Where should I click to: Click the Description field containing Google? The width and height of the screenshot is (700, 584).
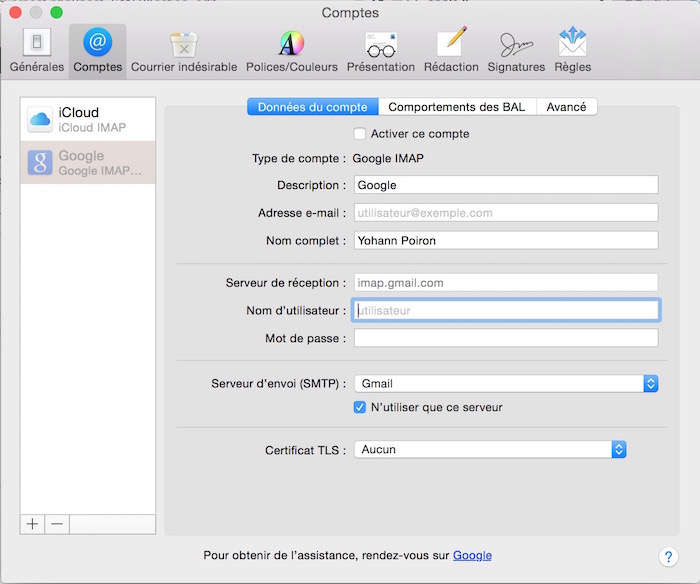click(506, 185)
